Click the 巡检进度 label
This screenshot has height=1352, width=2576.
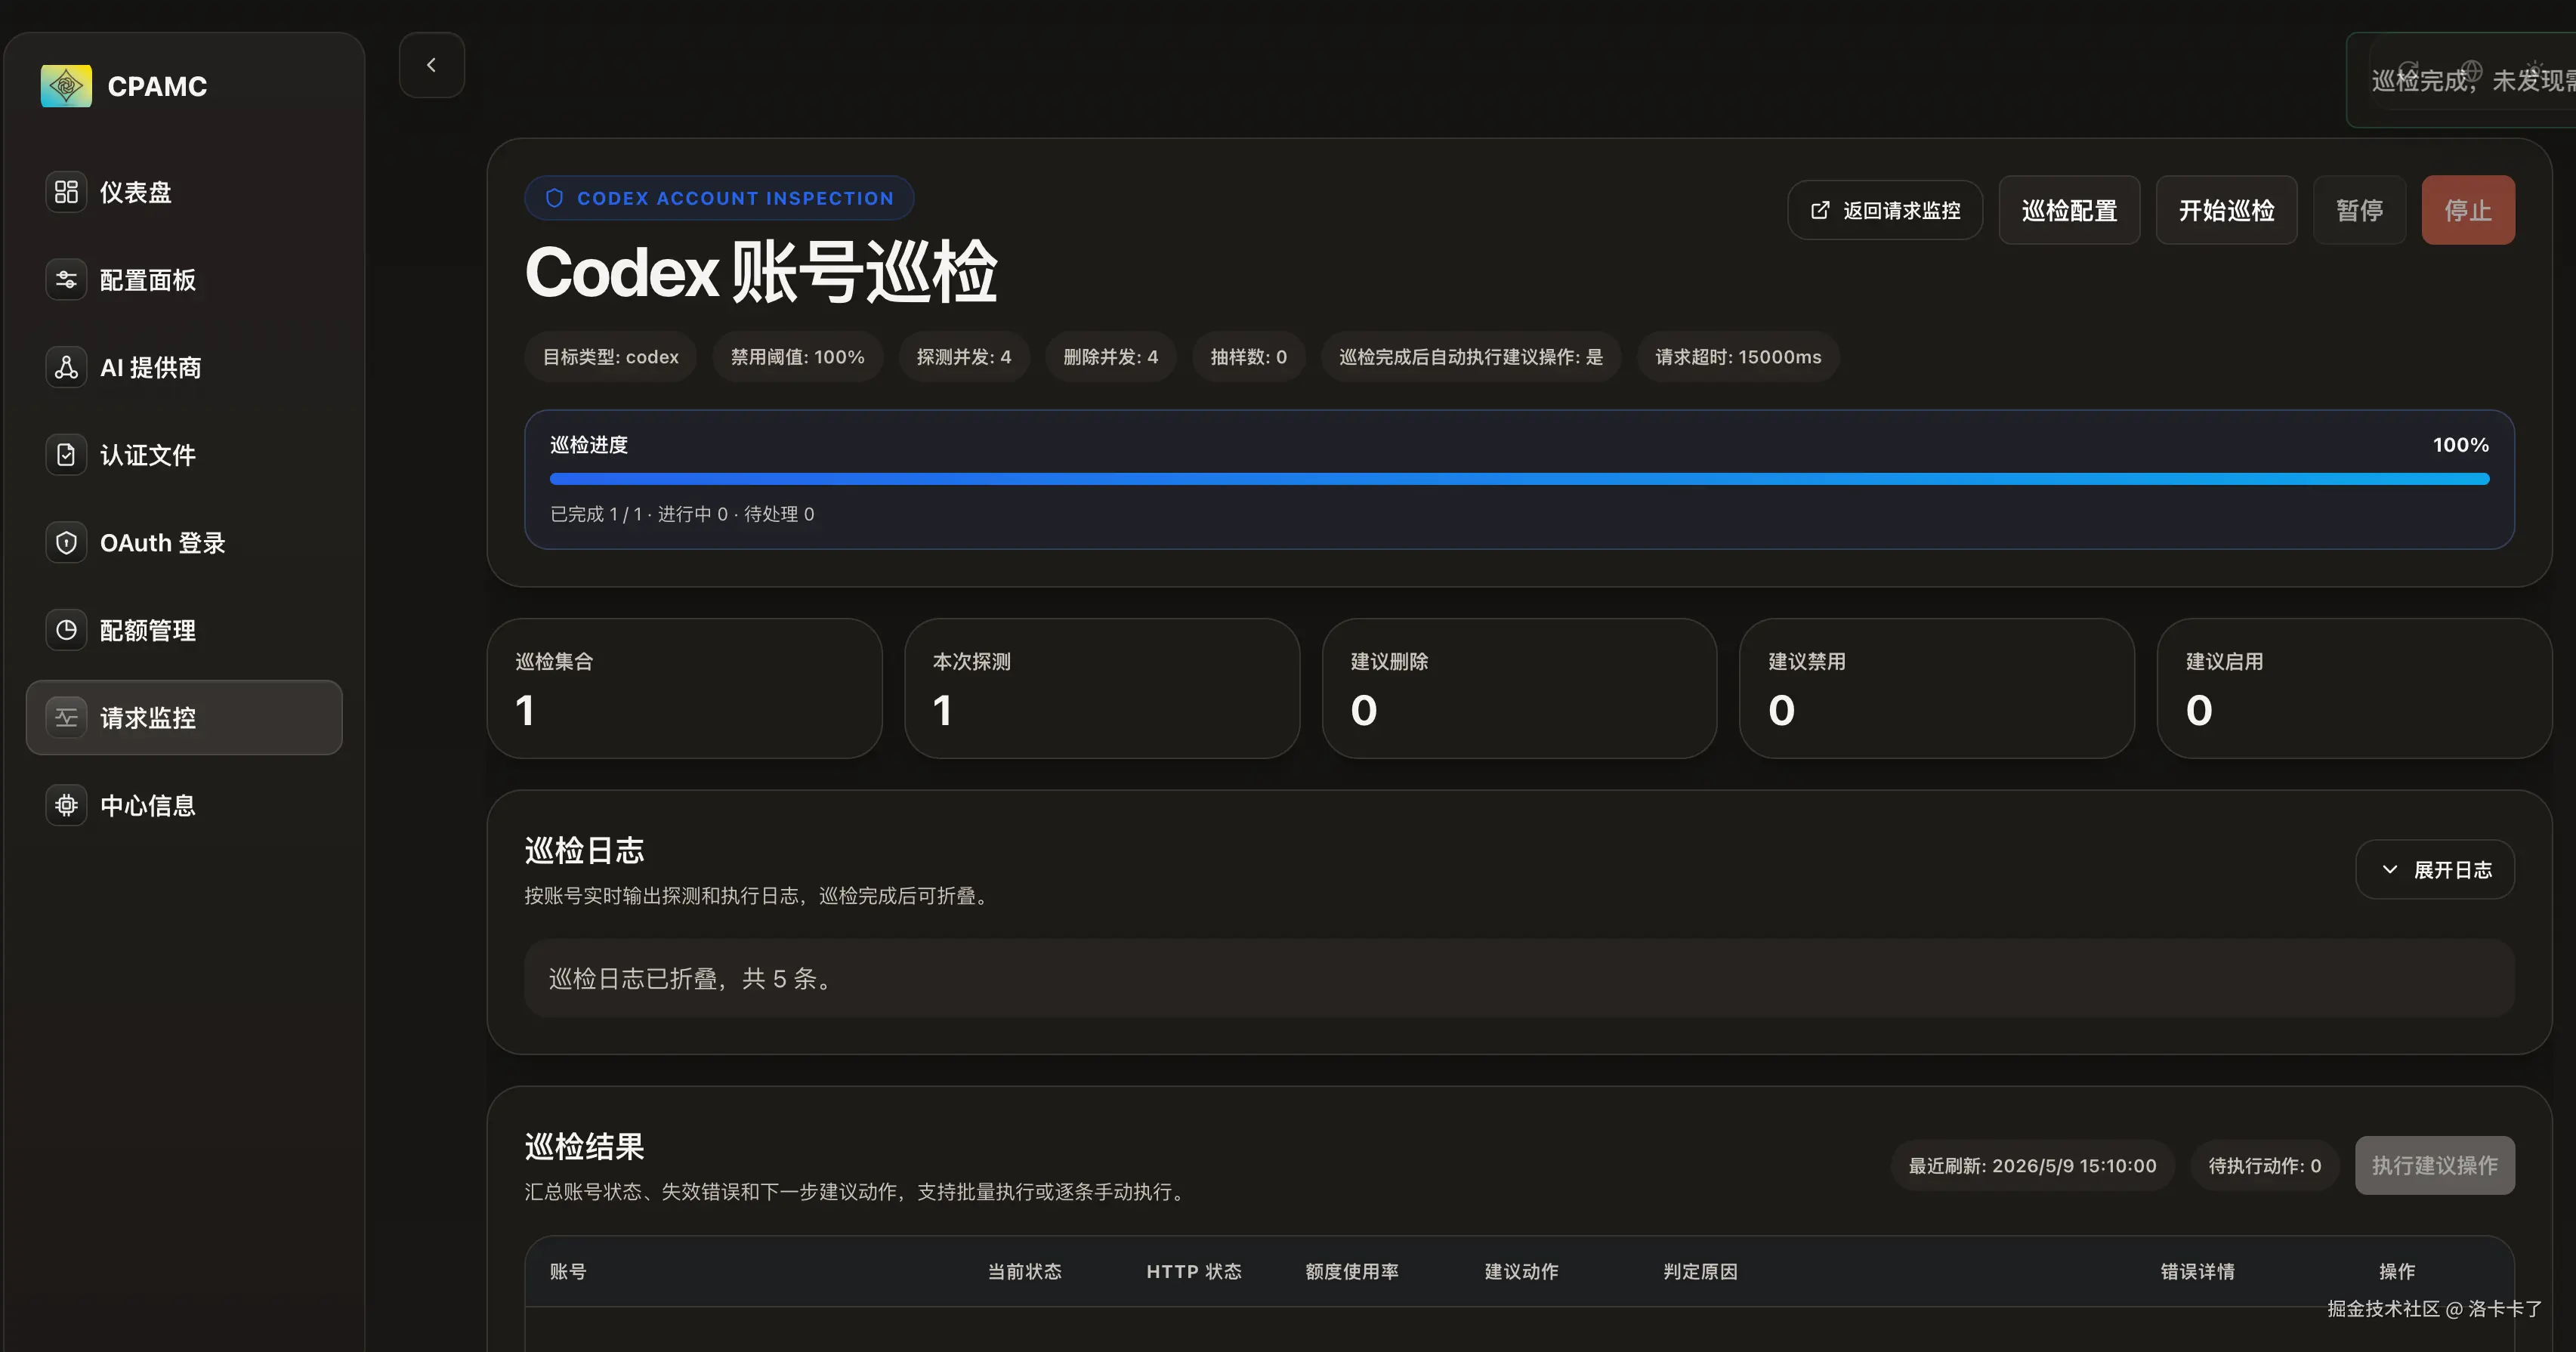point(589,445)
